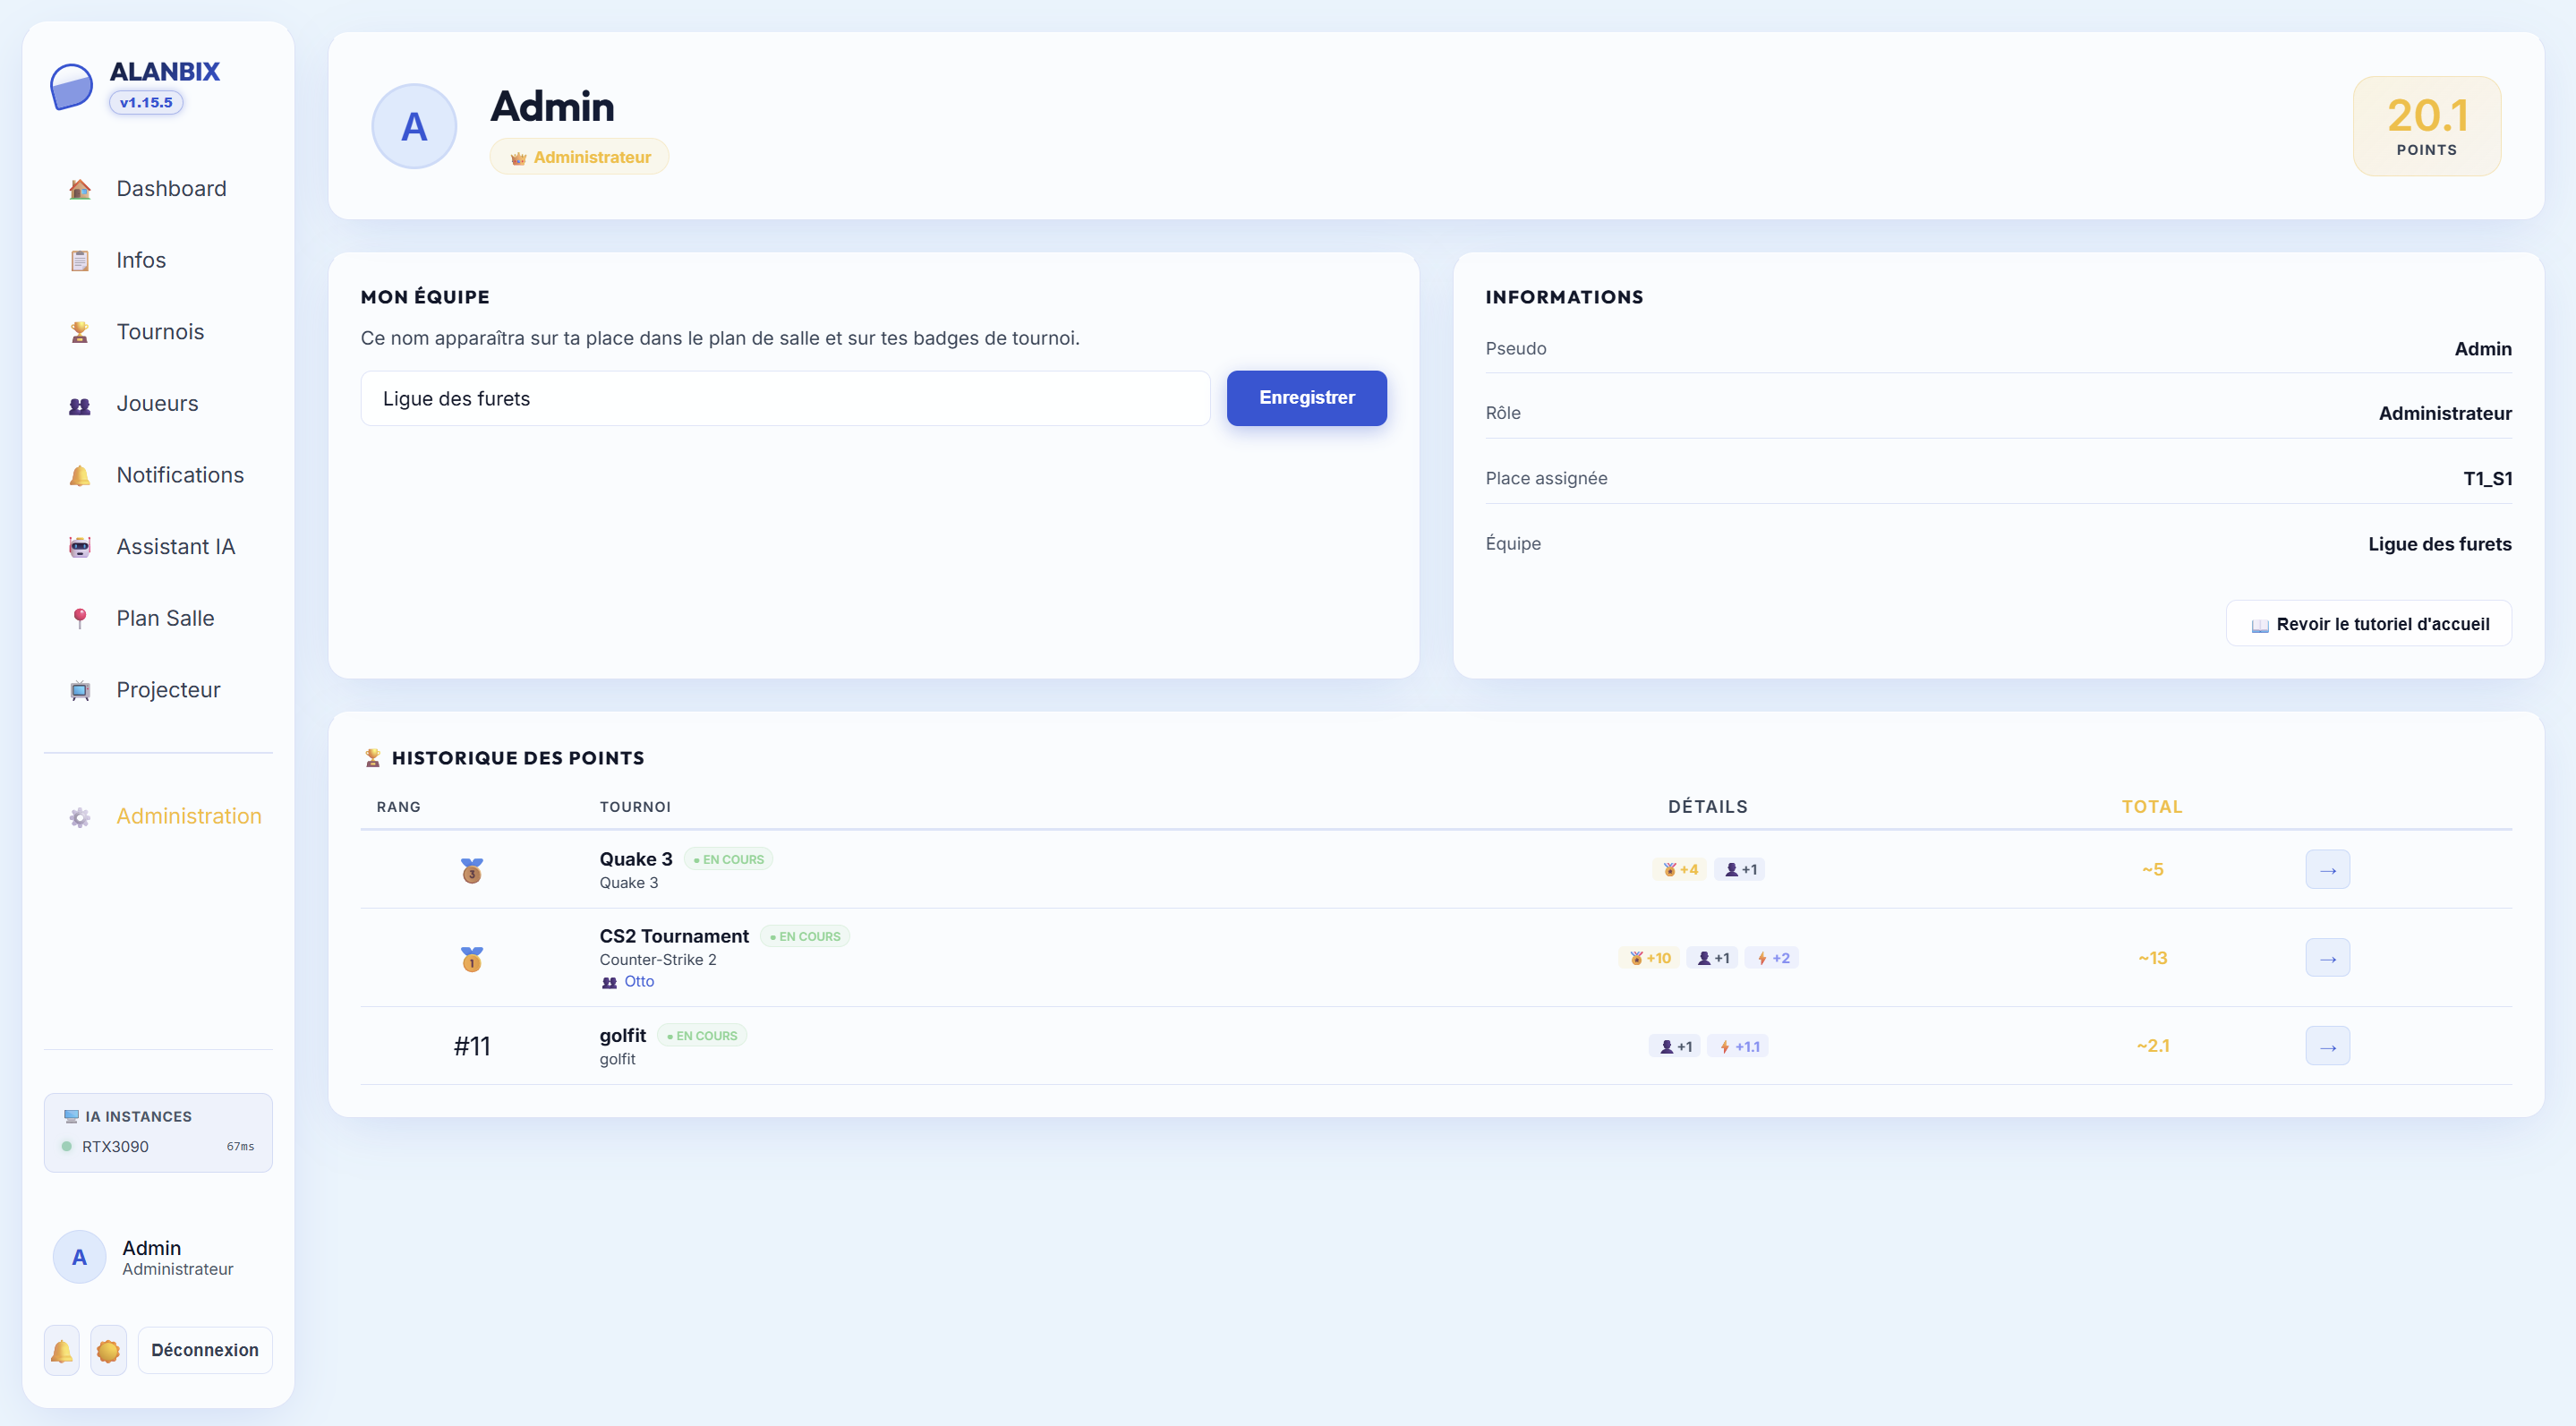The width and height of the screenshot is (2576, 1426).
Task: Click the team name input field
Action: coord(786,399)
